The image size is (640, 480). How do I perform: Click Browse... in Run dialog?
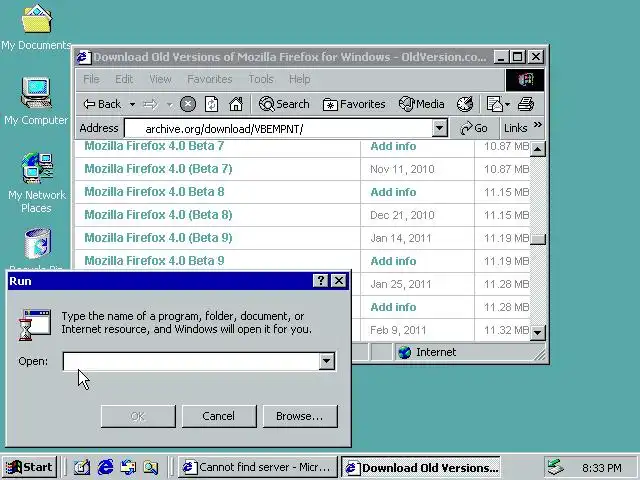(300, 416)
